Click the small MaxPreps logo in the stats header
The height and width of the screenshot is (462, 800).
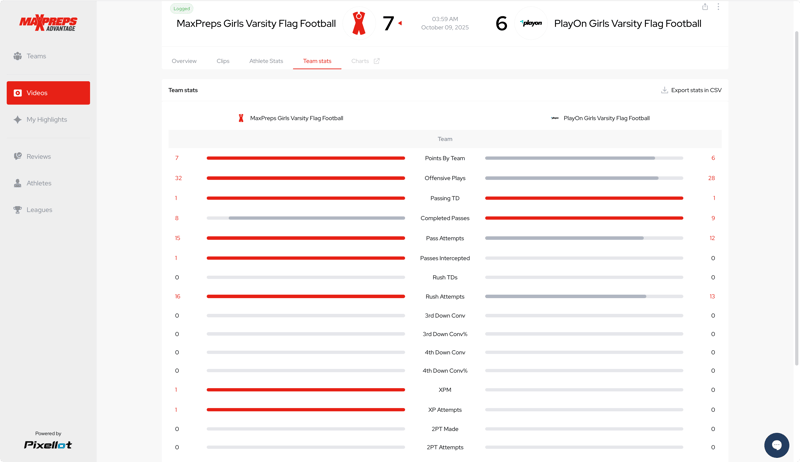(241, 118)
